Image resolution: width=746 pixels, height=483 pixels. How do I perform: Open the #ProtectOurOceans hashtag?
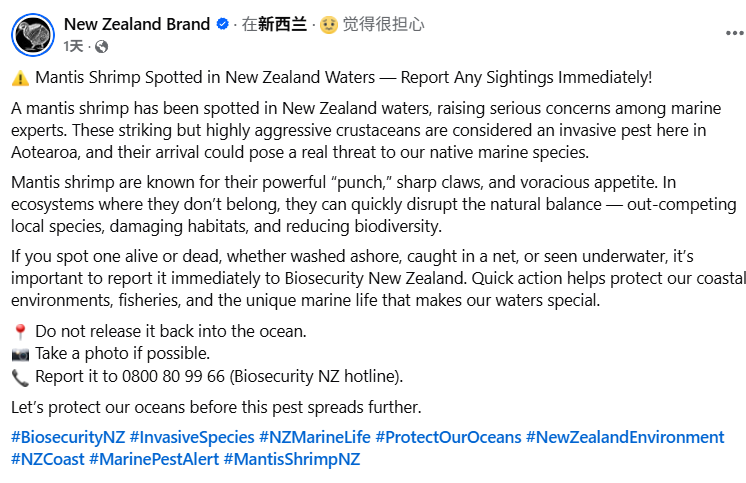pyautogui.click(x=448, y=437)
